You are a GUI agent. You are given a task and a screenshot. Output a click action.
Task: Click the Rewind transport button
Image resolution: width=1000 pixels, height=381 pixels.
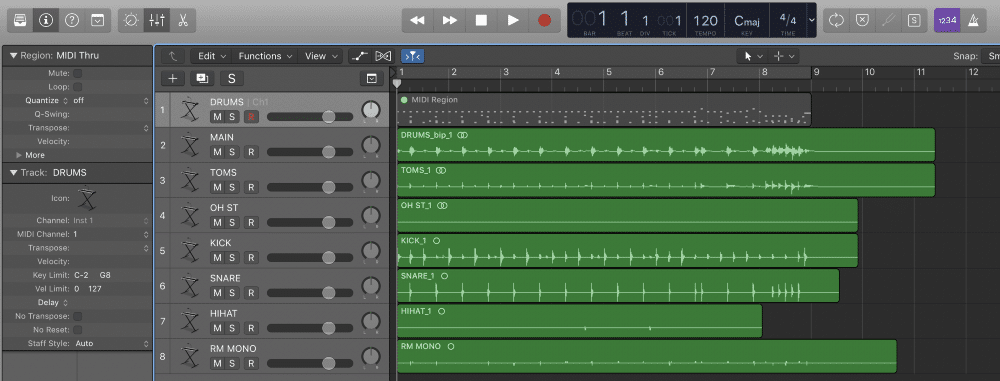tap(417, 20)
